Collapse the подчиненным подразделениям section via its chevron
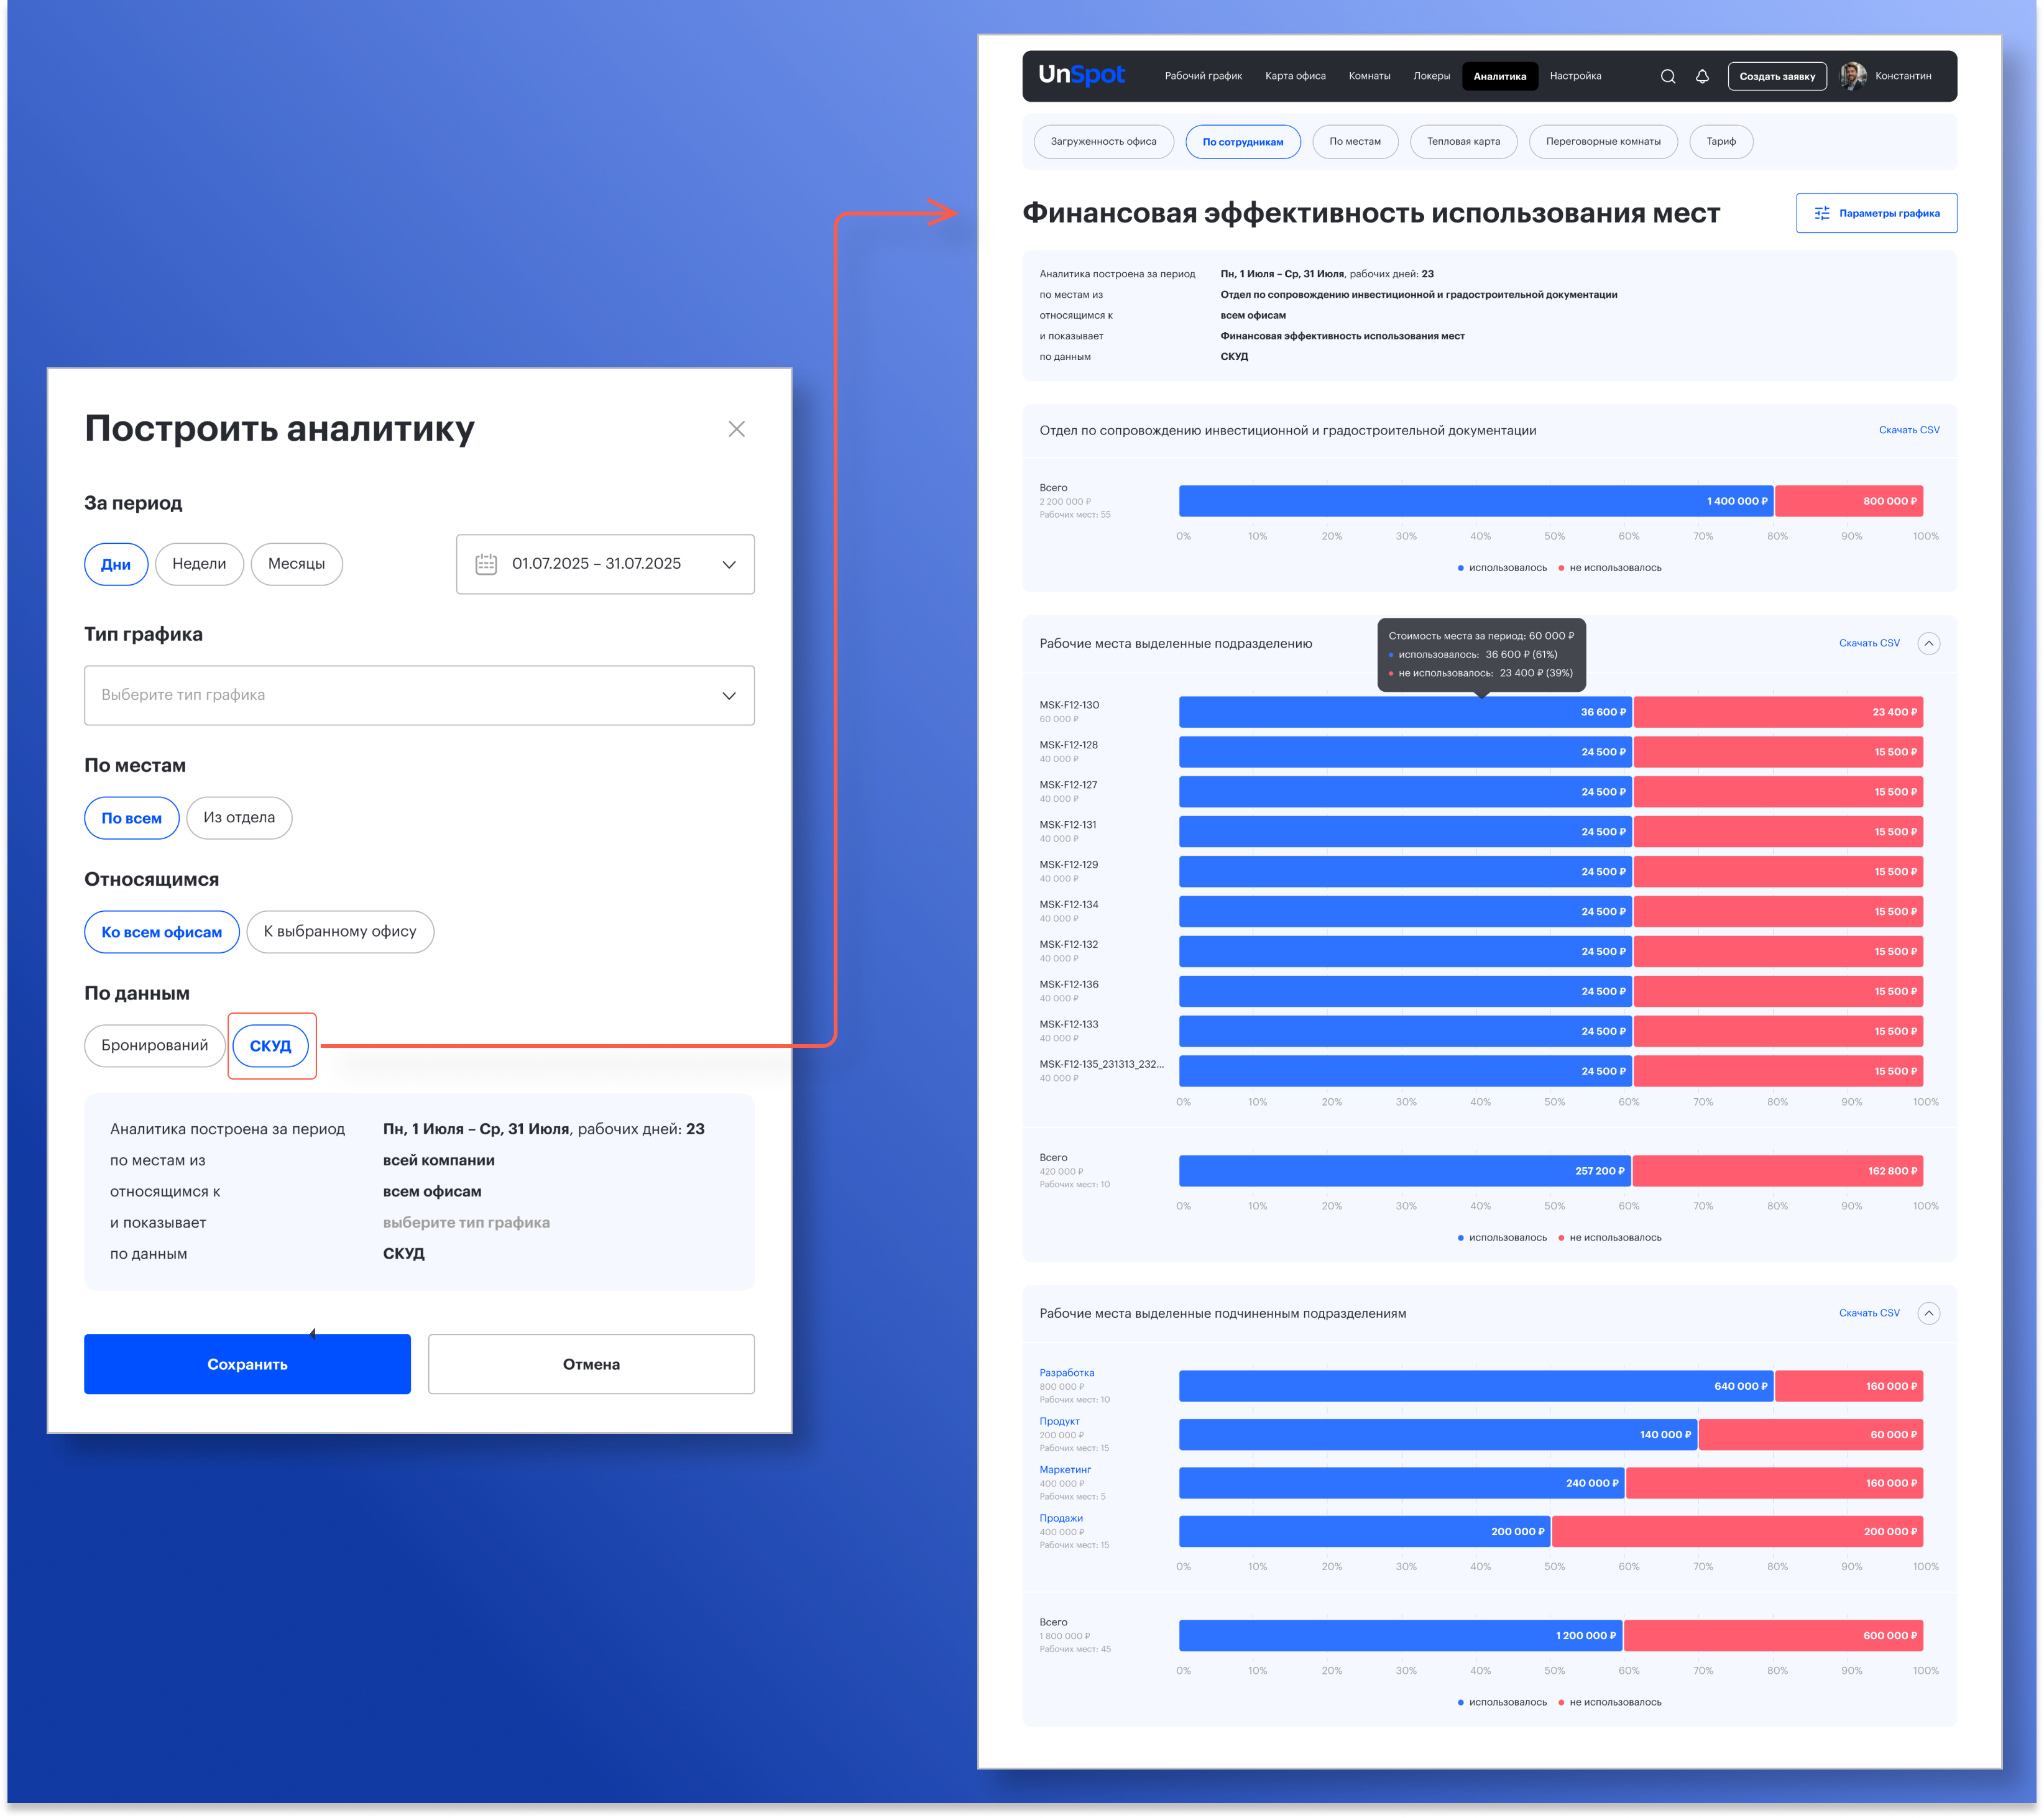This screenshot has height=1818, width=2044. 1928,1313
